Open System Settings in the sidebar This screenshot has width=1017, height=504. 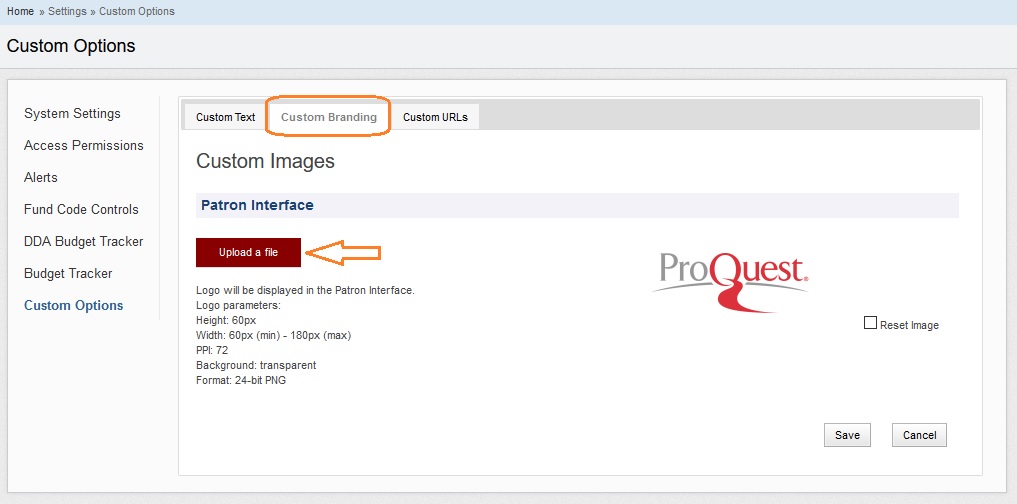click(x=72, y=113)
